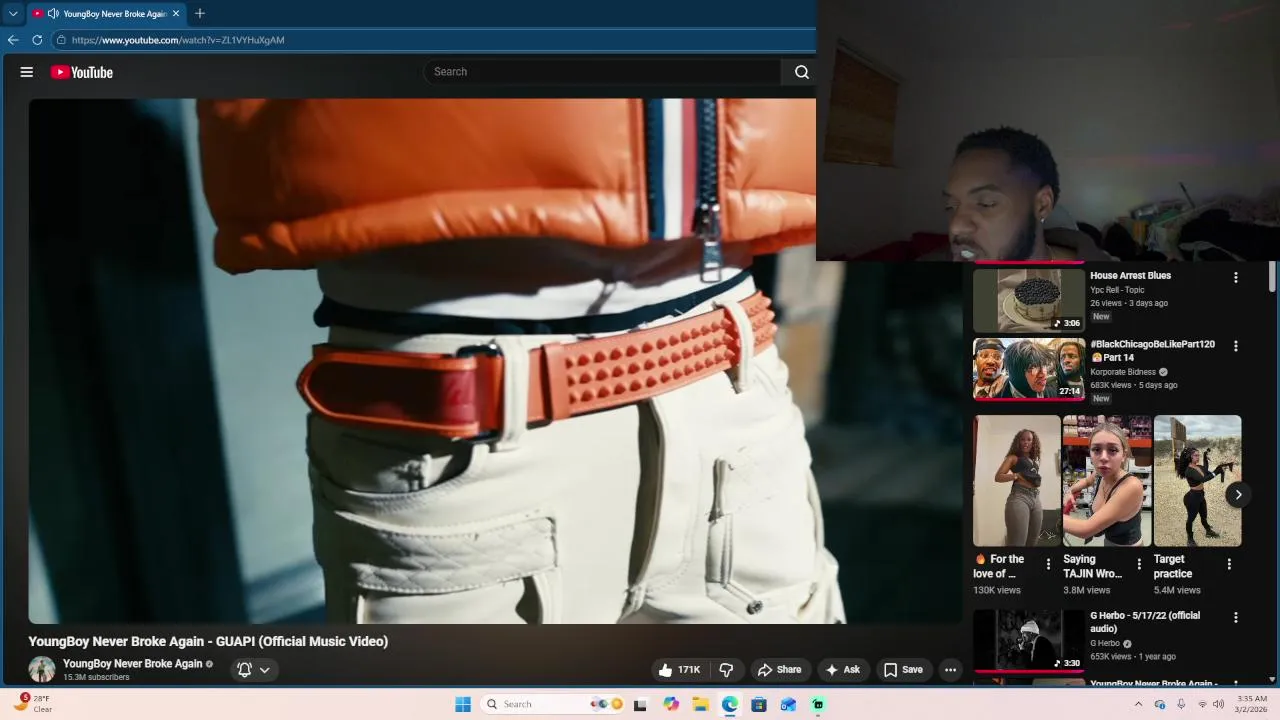Image resolution: width=1280 pixels, height=720 pixels.
Task: View site info lock icon in address bar
Action: coord(61,40)
